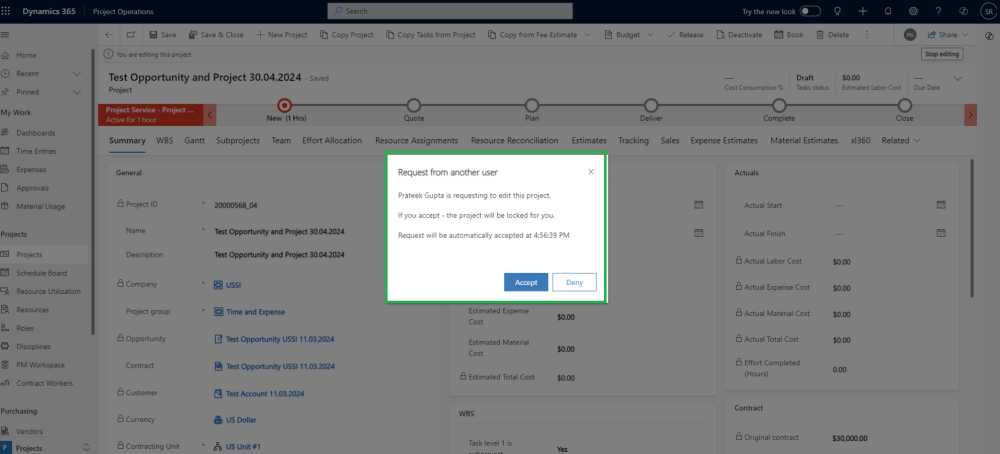The width and height of the screenshot is (1000, 454).
Task: Click Copy Tasks from Project
Action: 430,34
